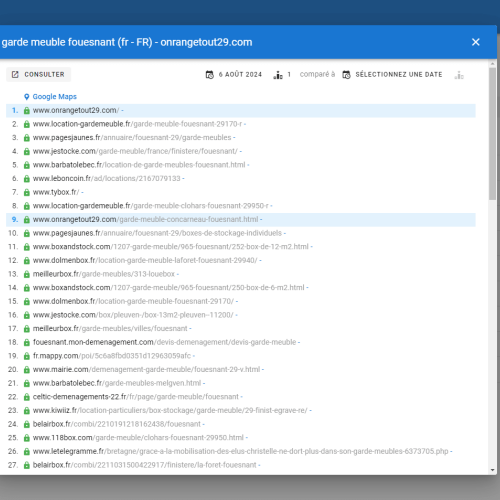Click the lock icon on row 19
Viewport: 500px width, 500px height.
tap(27, 356)
